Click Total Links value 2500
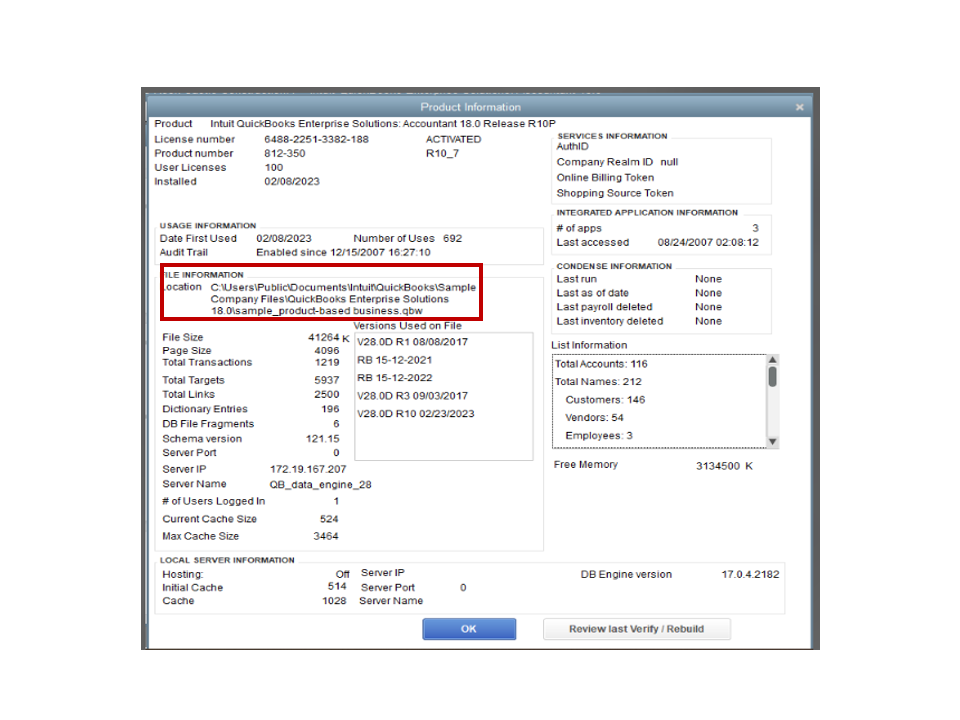The height and width of the screenshot is (720, 960). (x=327, y=395)
